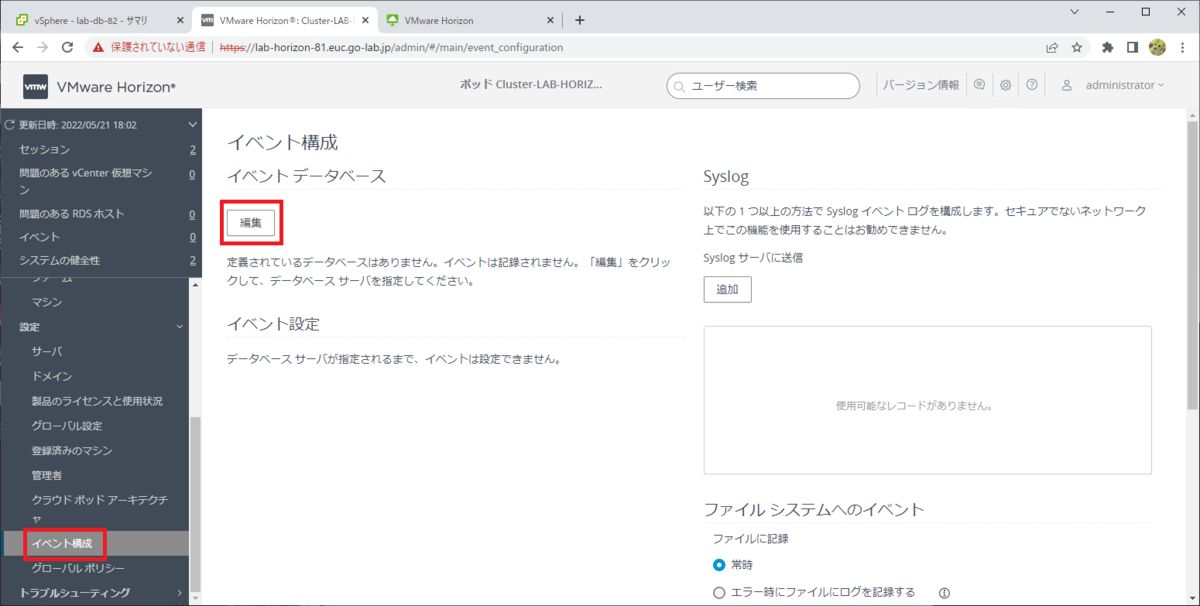Screen dimensions: 1200x606
Task: Bookmark this page with the star icon
Action: (1077, 47)
